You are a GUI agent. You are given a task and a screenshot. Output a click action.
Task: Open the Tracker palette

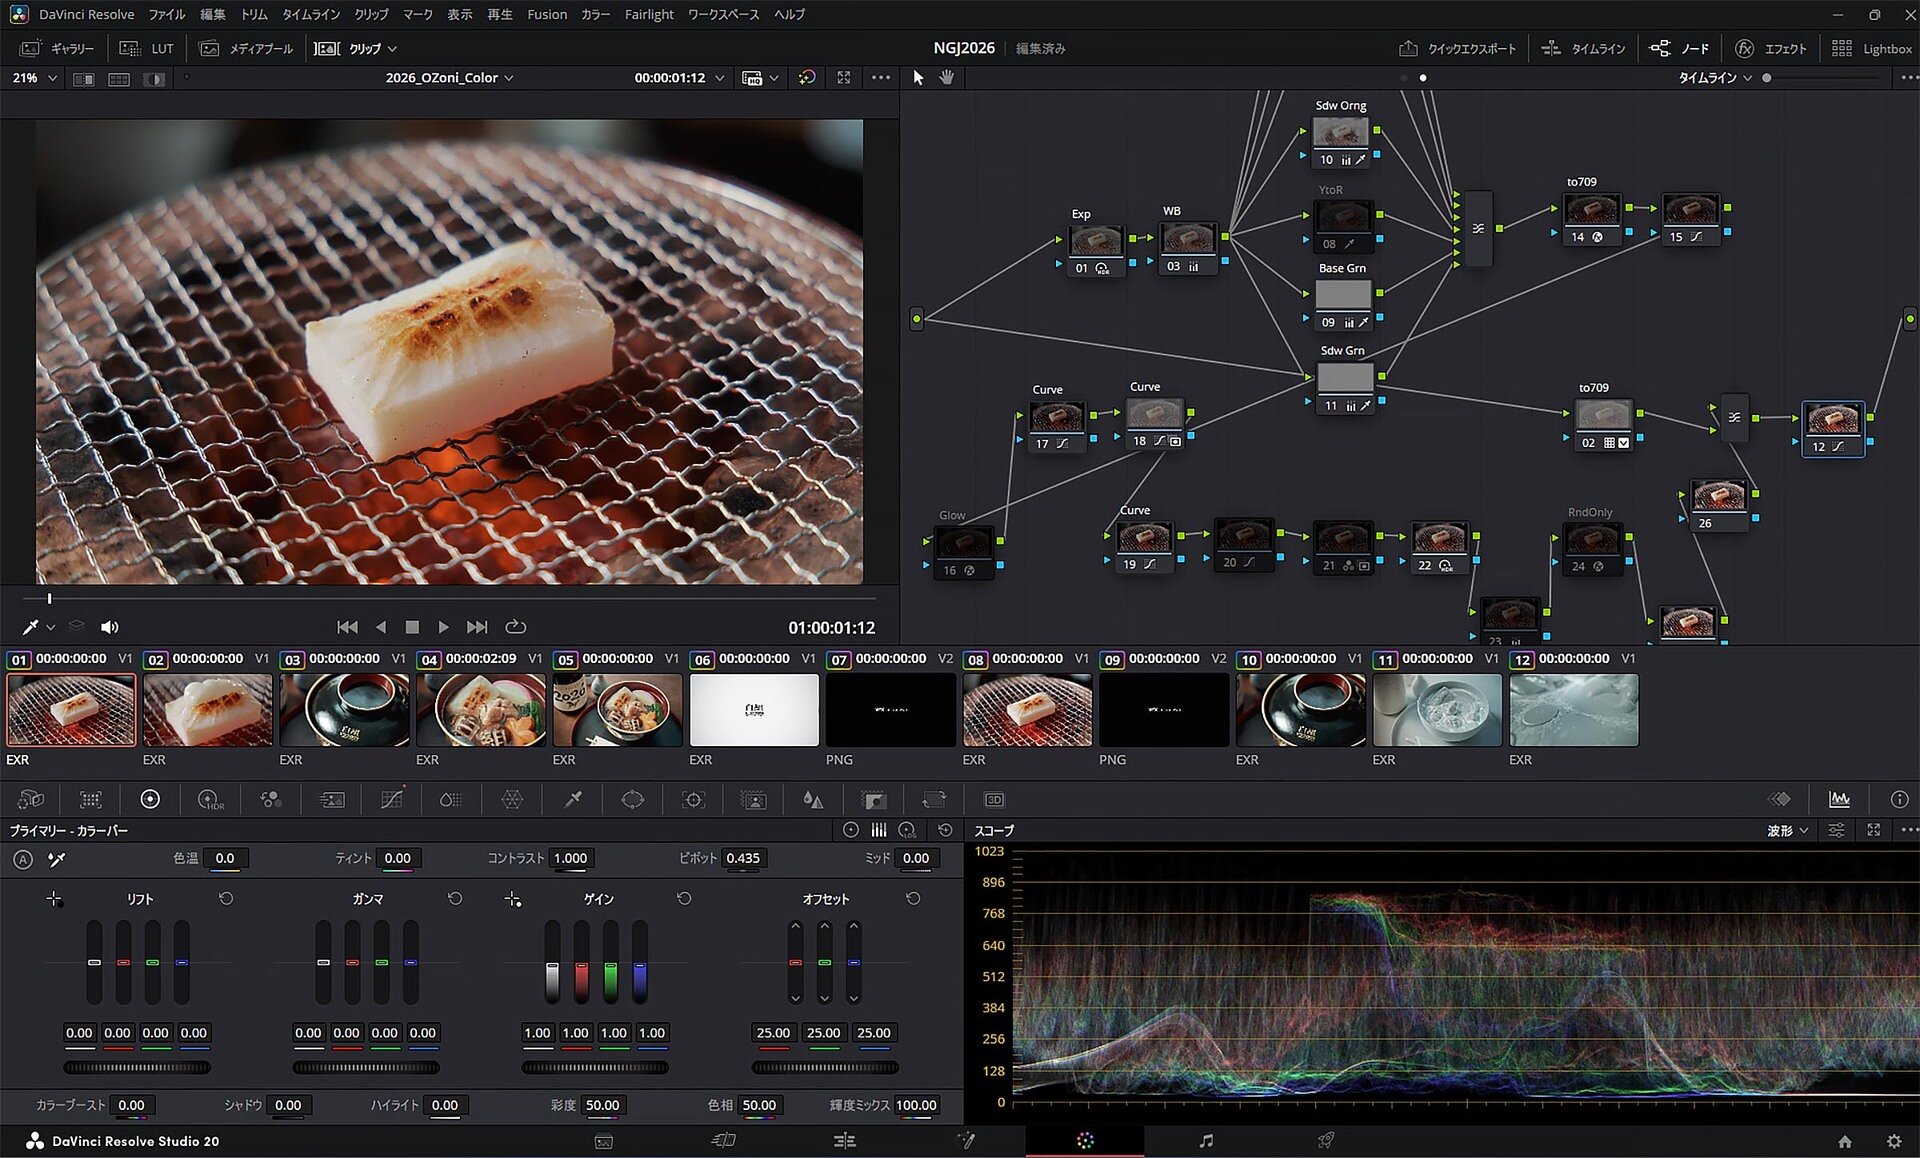click(692, 800)
